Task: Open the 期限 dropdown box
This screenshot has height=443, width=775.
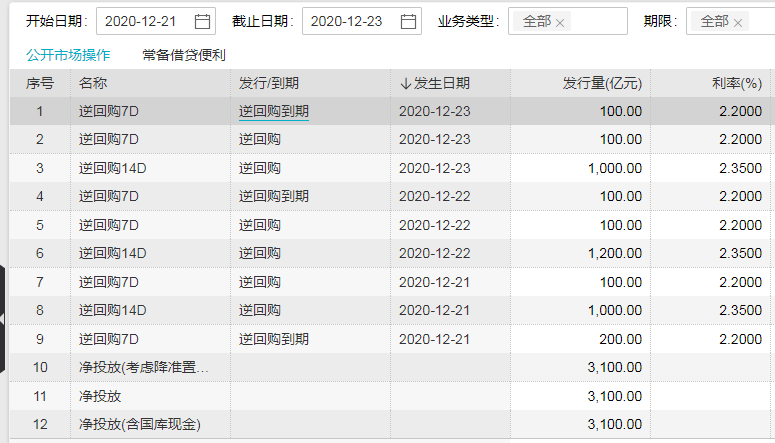Action: (731, 21)
